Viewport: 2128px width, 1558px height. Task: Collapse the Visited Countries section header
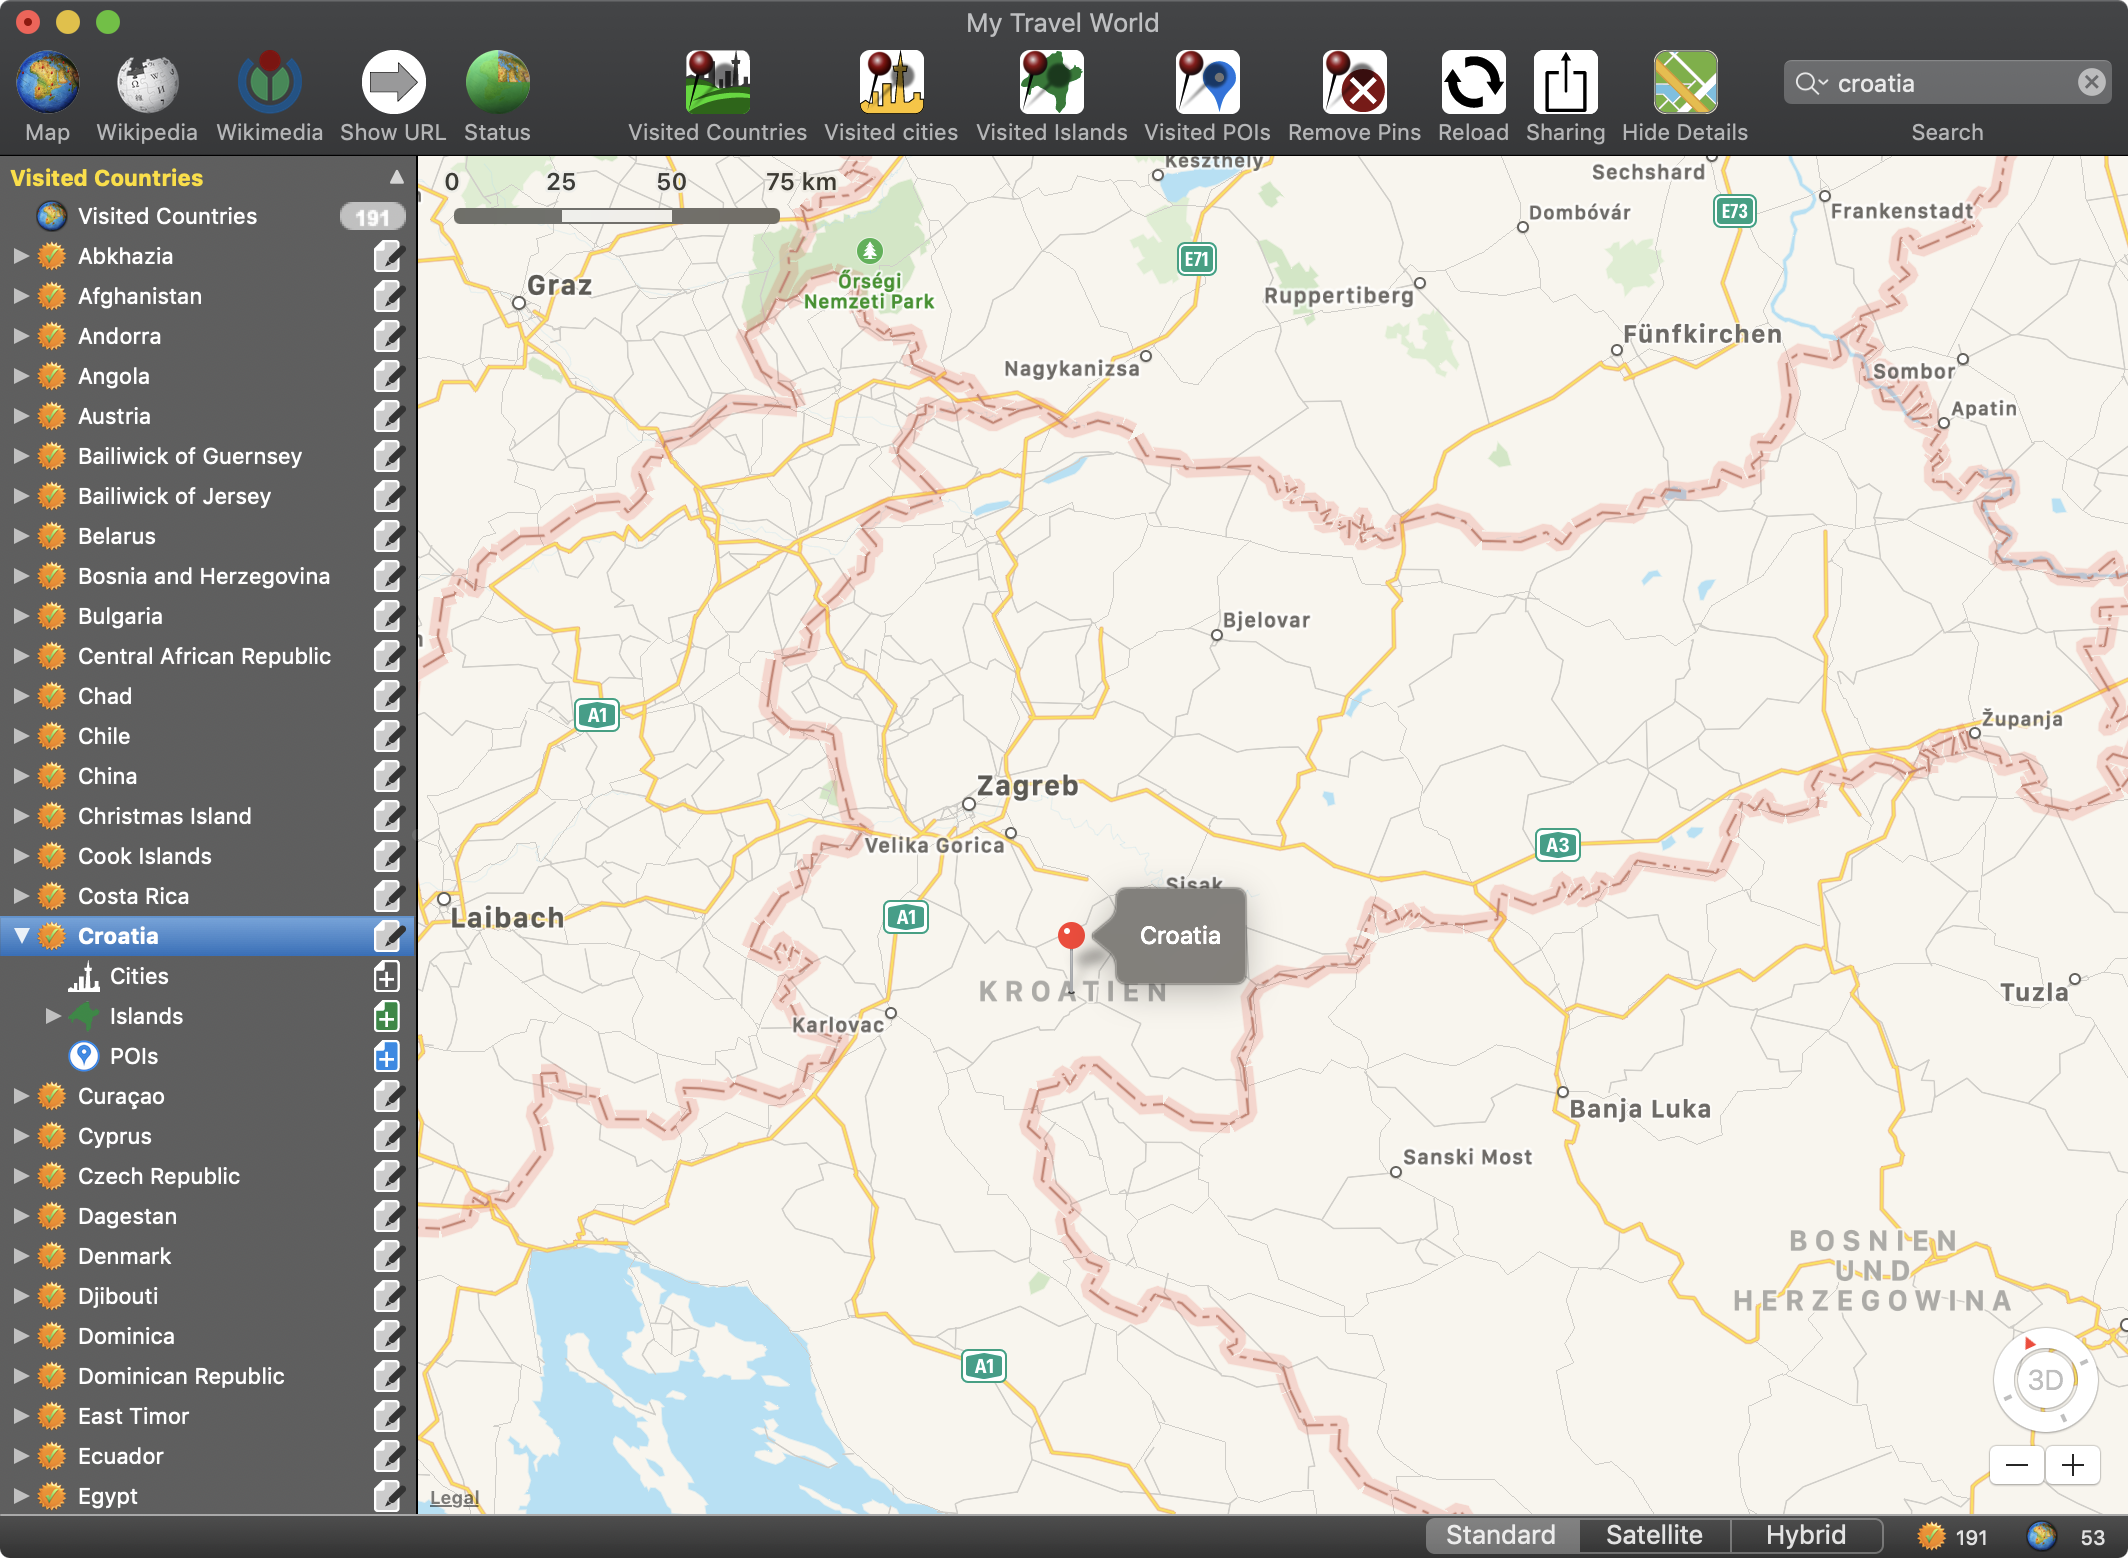click(396, 177)
